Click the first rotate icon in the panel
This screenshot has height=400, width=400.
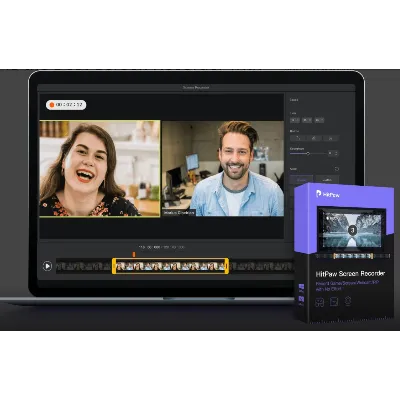click(298, 138)
